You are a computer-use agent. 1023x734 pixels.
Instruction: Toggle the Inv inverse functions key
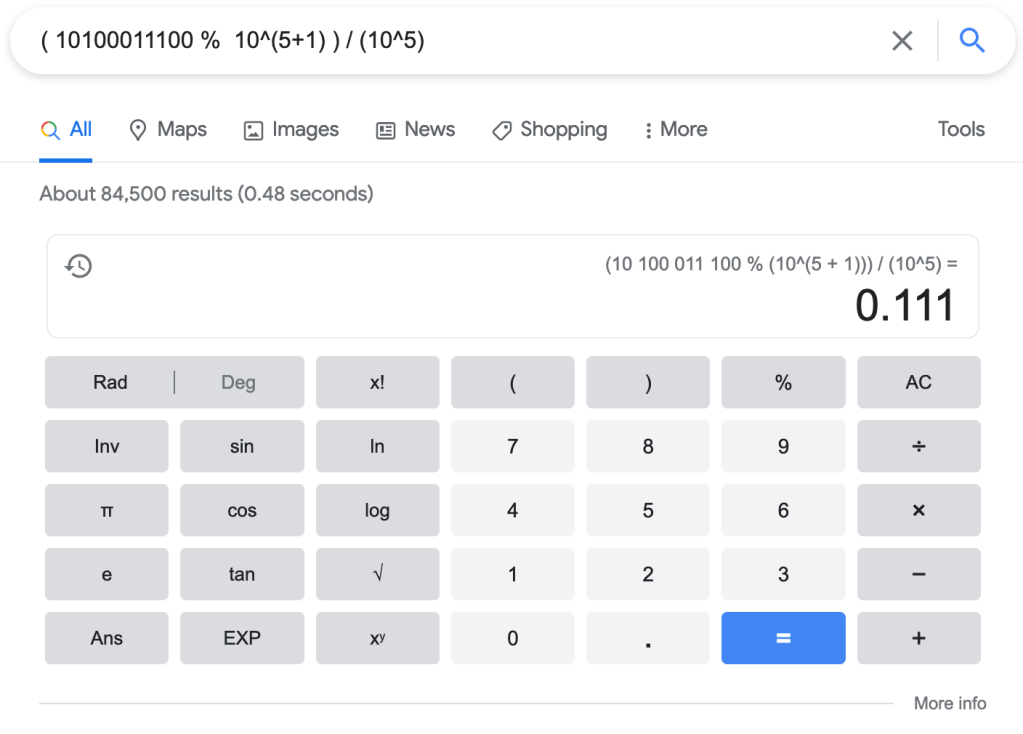click(x=107, y=447)
